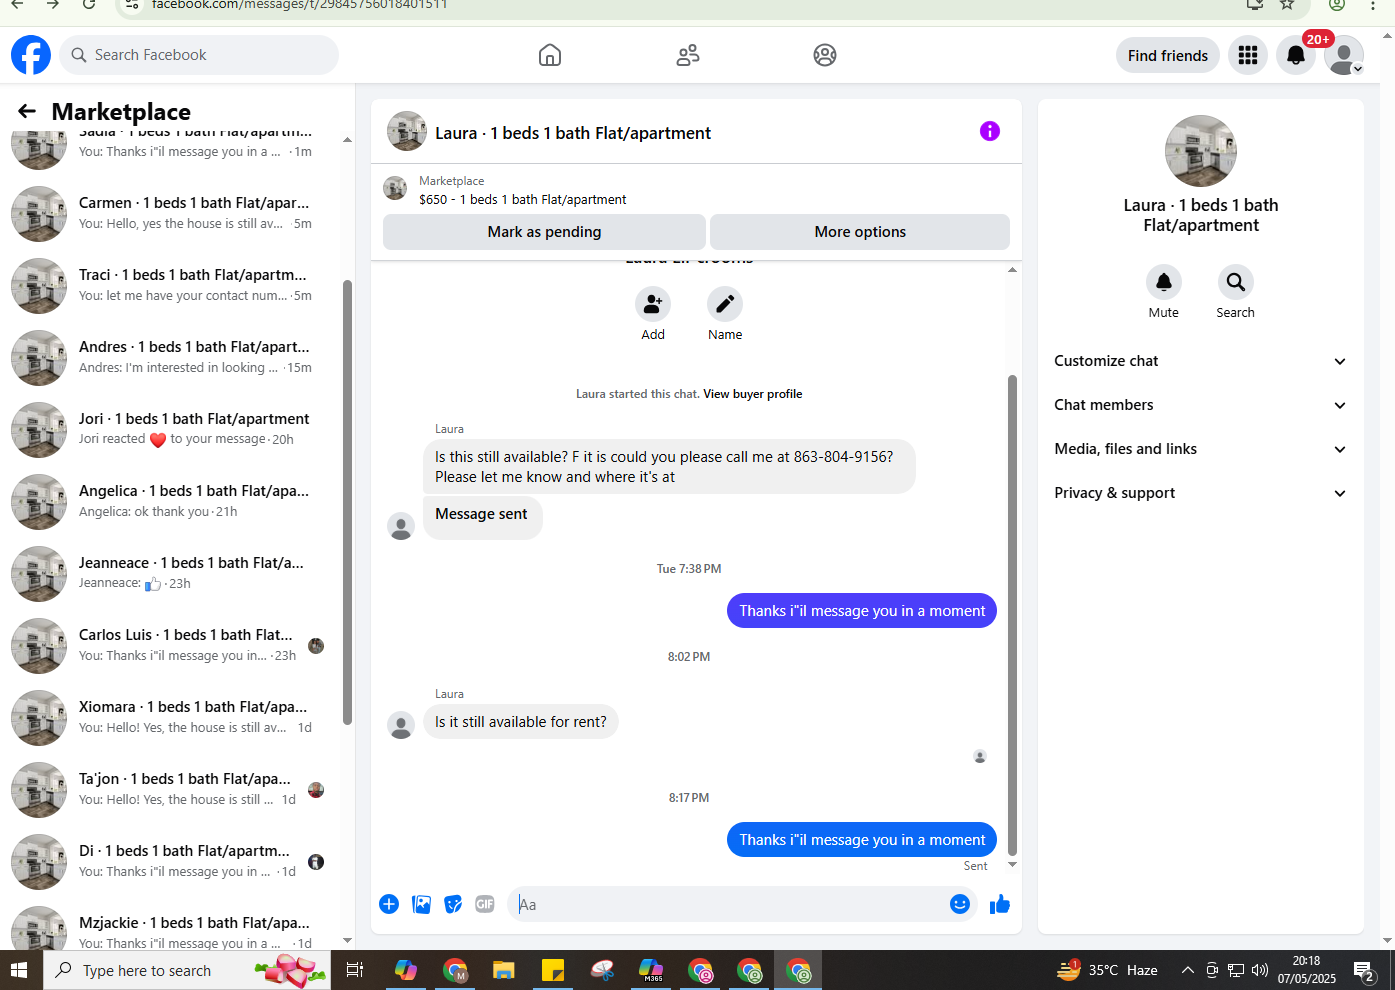Open Windows notification center

pyautogui.click(x=1366, y=970)
